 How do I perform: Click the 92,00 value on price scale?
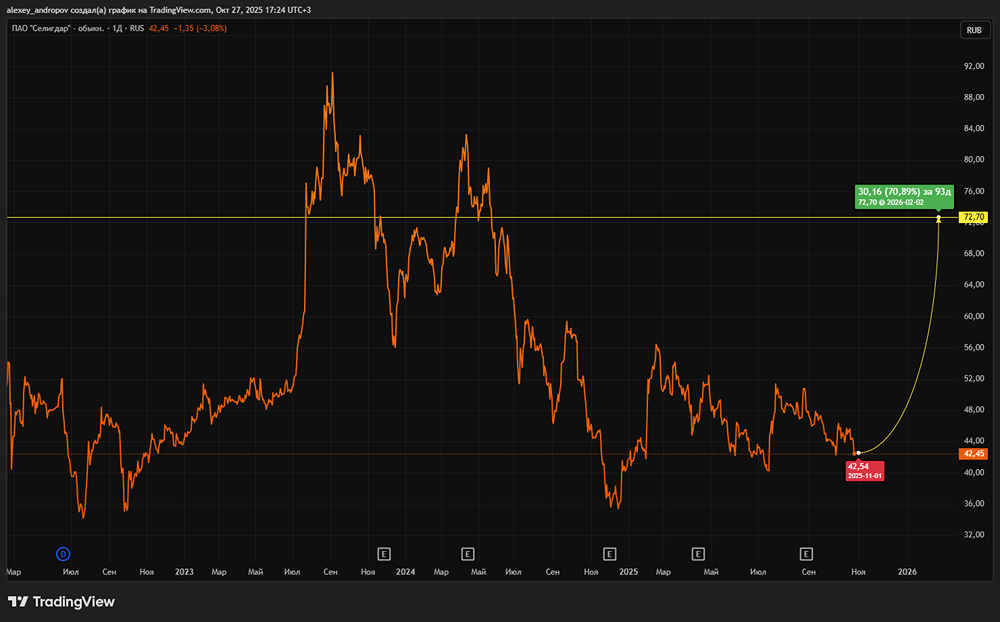[x=974, y=66]
